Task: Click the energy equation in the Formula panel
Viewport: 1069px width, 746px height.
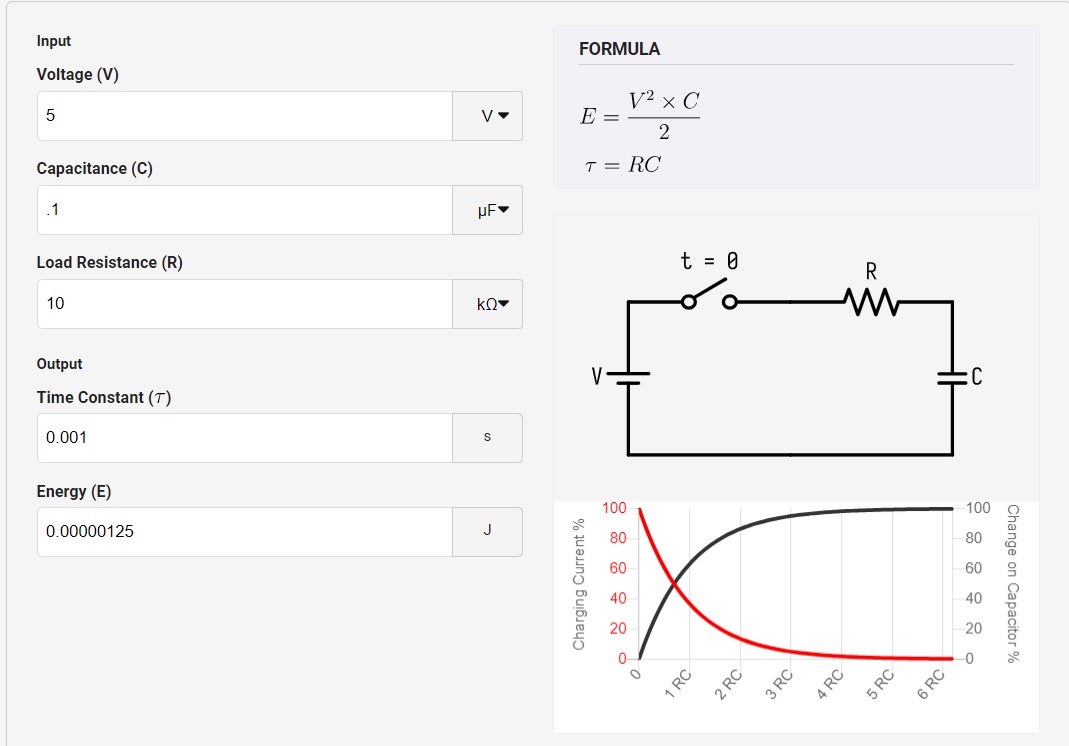Action: tap(640, 116)
